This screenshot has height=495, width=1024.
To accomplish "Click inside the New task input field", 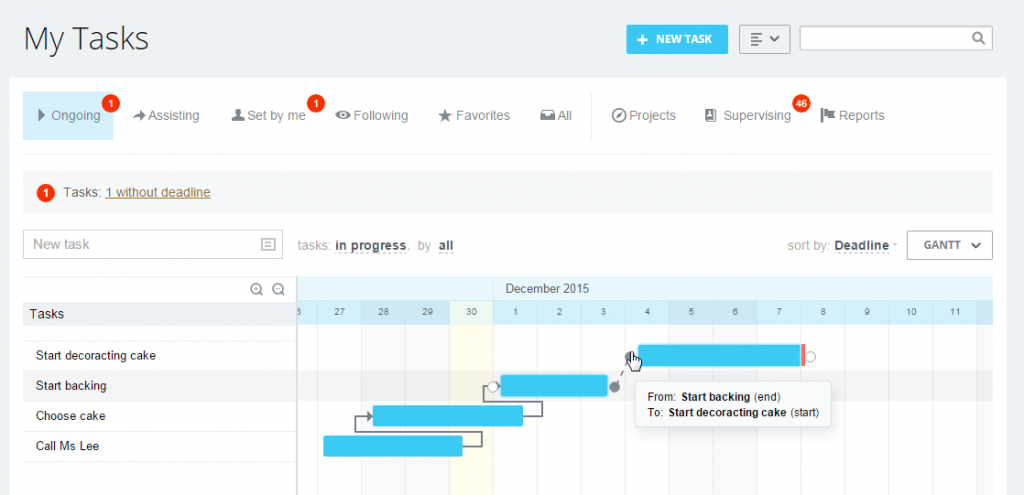I will click(140, 244).
